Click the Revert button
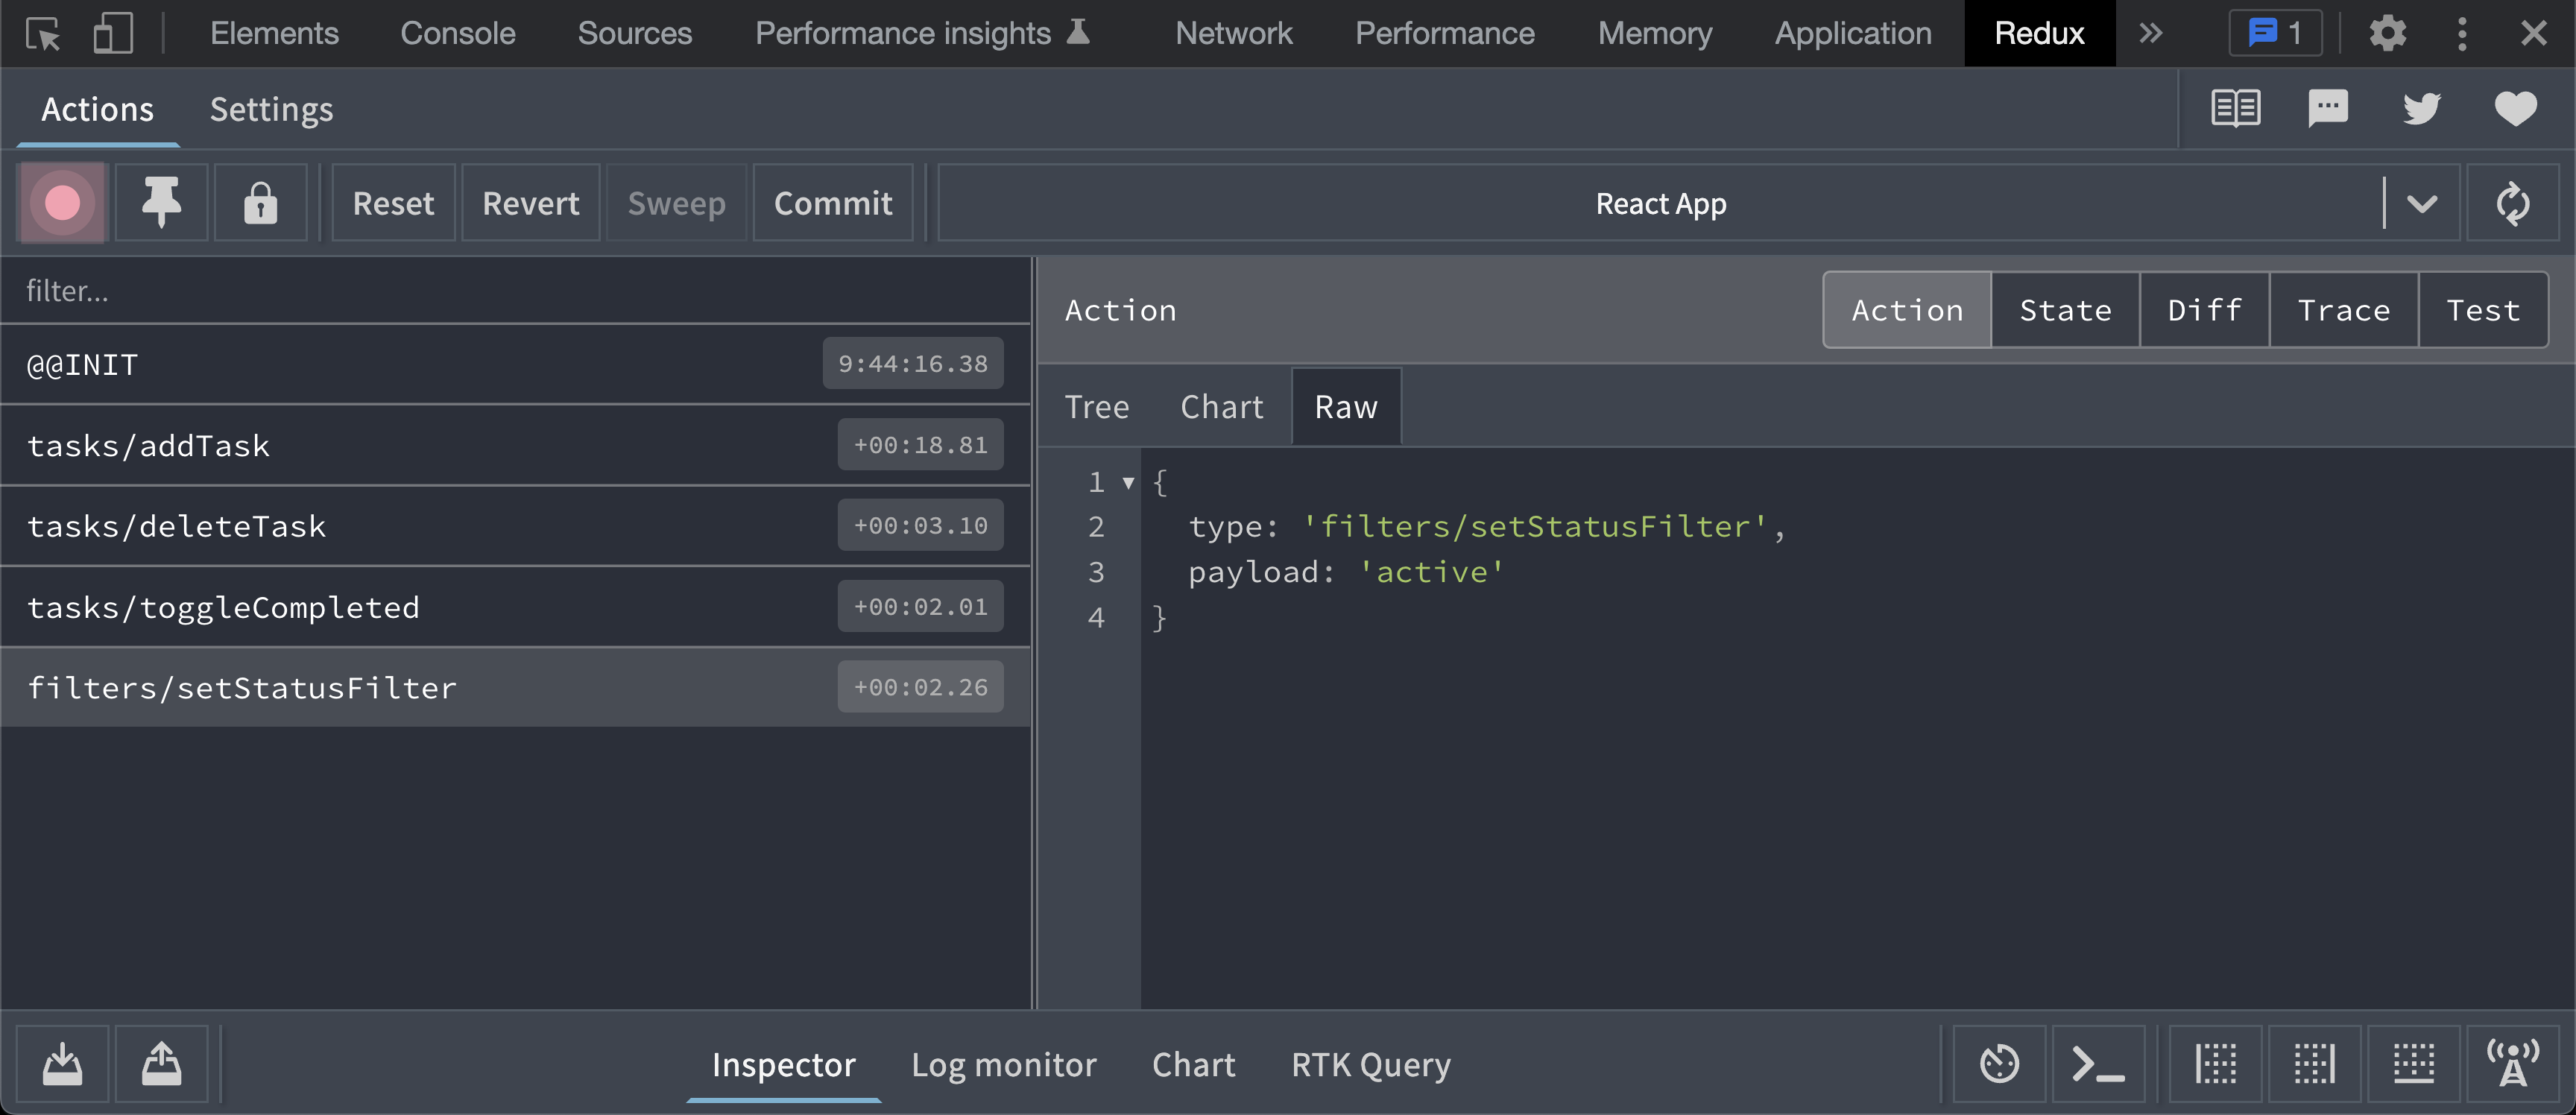This screenshot has width=2576, height=1115. [530, 203]
